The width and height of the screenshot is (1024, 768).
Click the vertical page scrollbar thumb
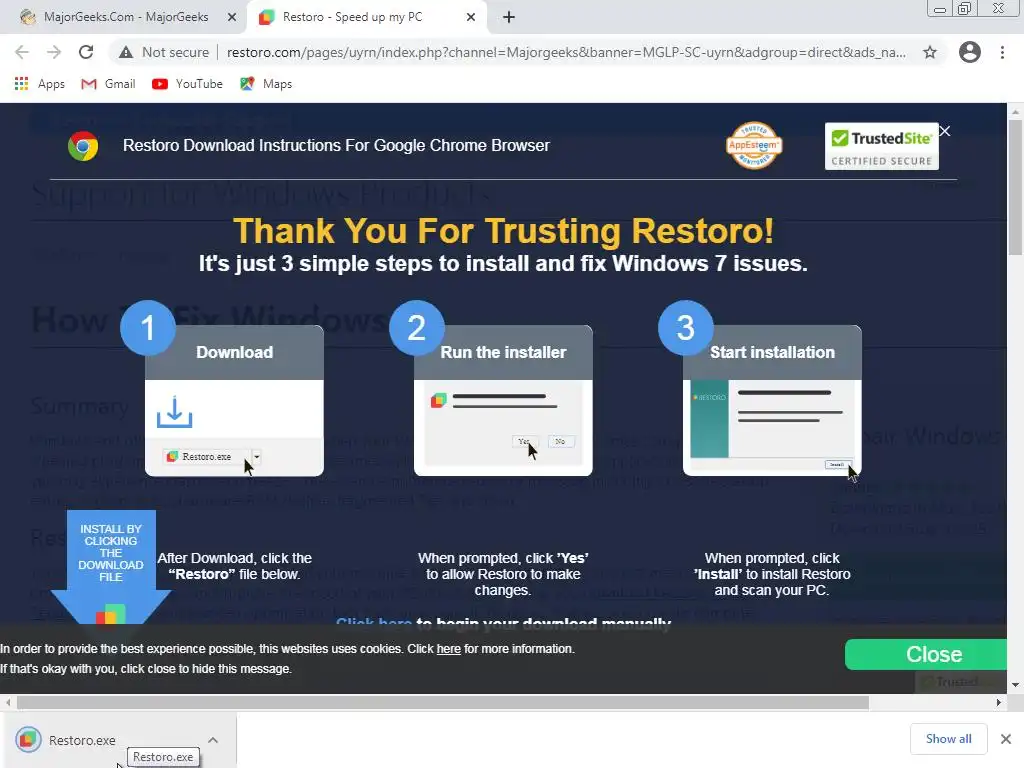pos(1015,189)
